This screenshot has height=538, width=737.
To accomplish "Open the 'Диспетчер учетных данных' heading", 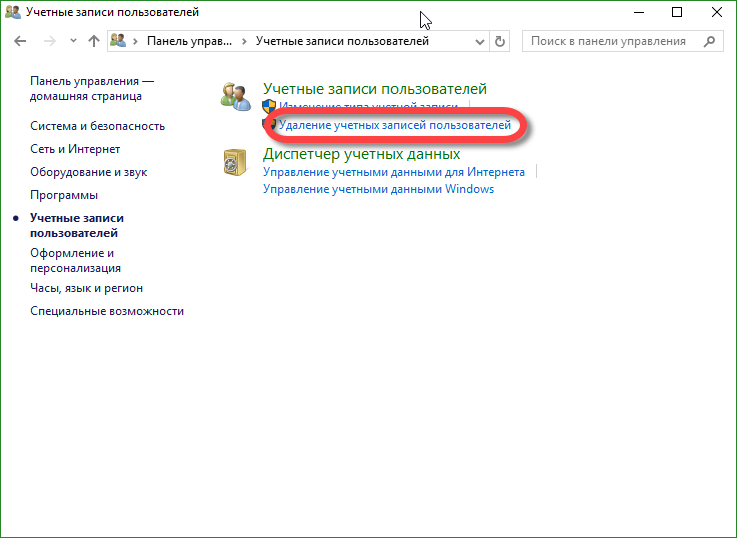I will pyautogui.click(x=361, y=154).
